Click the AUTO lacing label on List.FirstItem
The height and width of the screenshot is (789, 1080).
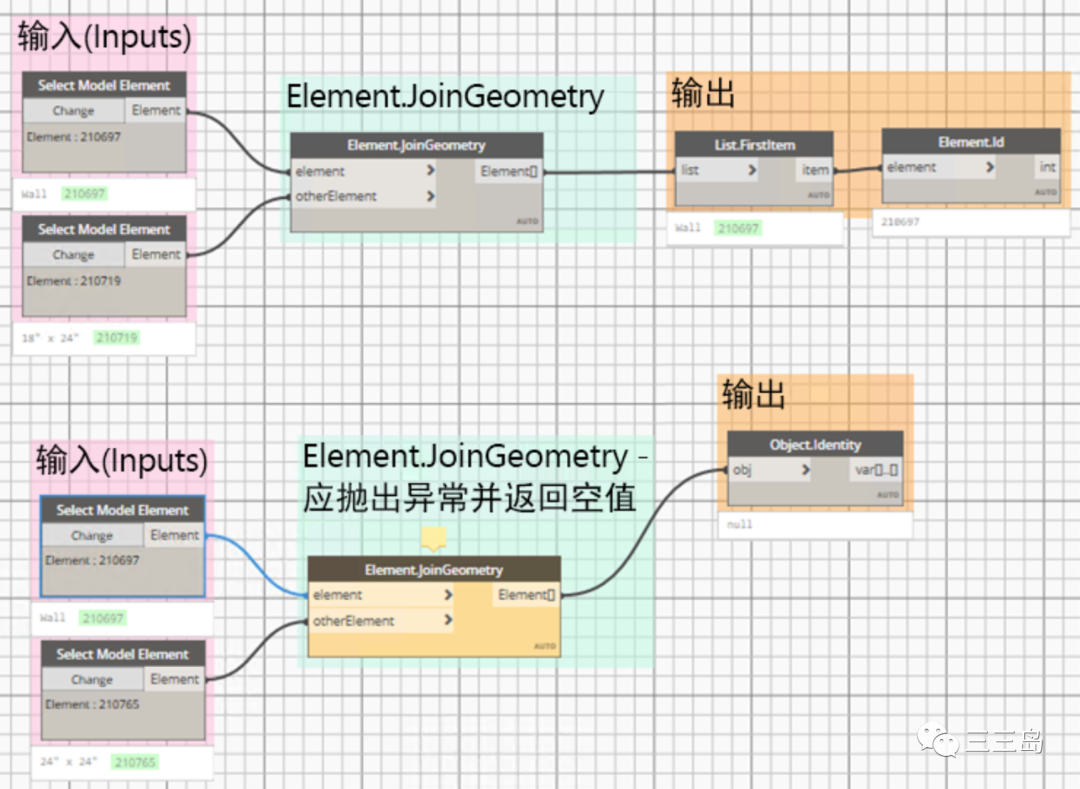[818, 195]
